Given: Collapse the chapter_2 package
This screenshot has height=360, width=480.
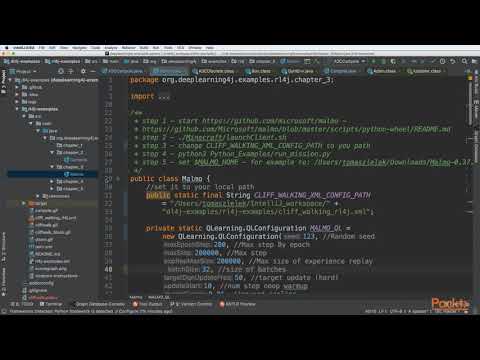Looking at the screenshot, I should pos(52,152).
